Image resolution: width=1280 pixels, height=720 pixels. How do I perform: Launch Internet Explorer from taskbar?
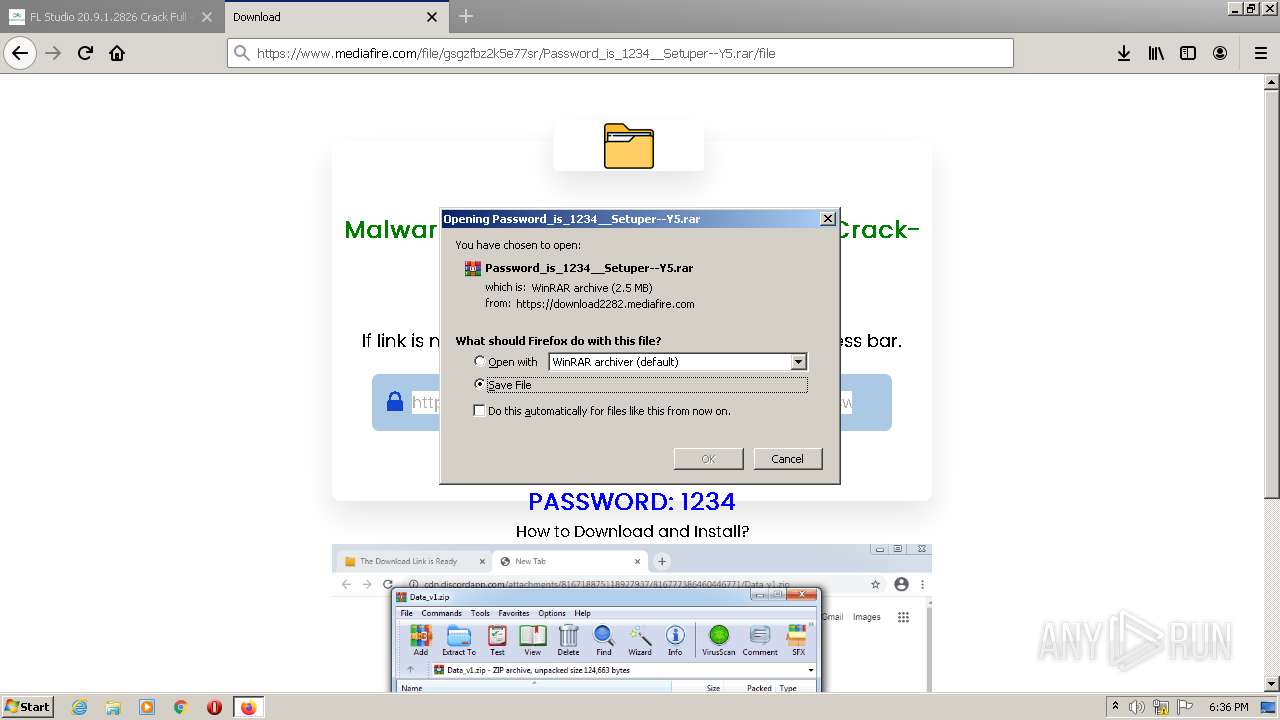click(x=80, y=707)
